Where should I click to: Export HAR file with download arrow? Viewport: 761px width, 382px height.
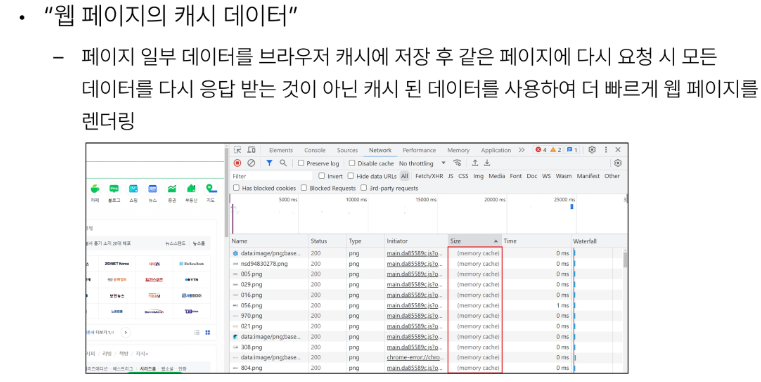tap(487, 163)
